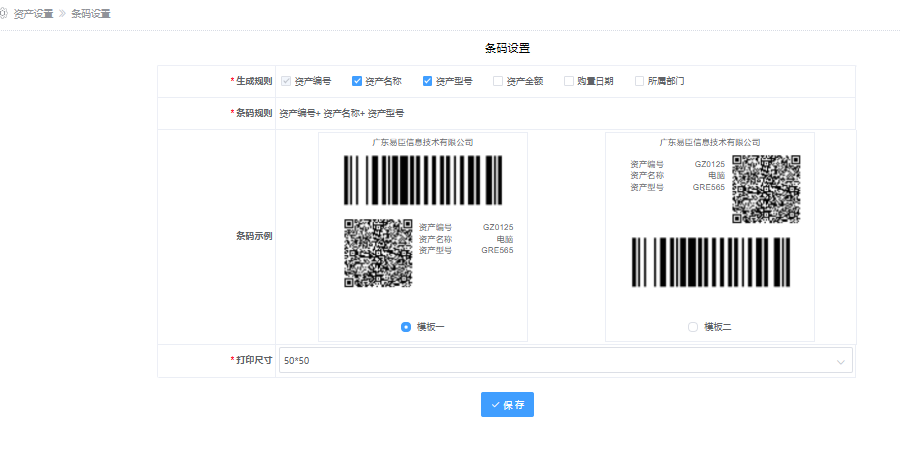Click GRE565 value in template two
The image size is (901, 453).
point(709,187)
